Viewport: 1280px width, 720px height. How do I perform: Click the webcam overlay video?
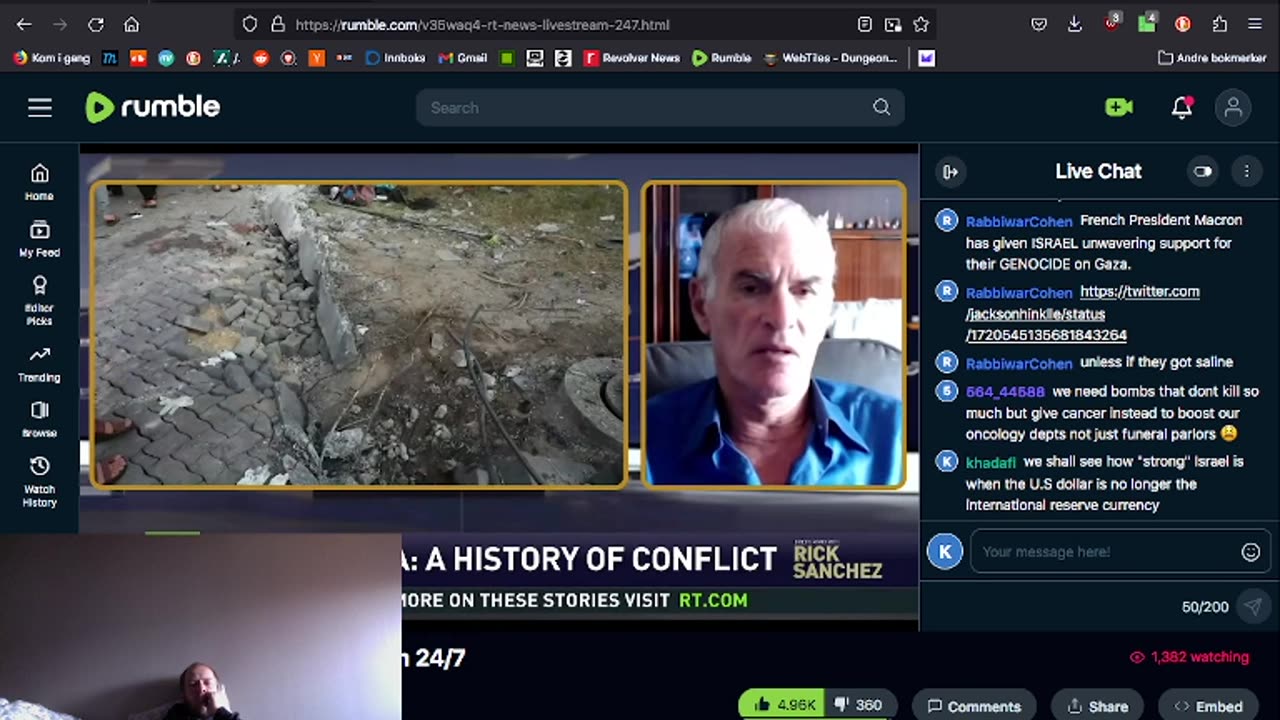point(200,626)
